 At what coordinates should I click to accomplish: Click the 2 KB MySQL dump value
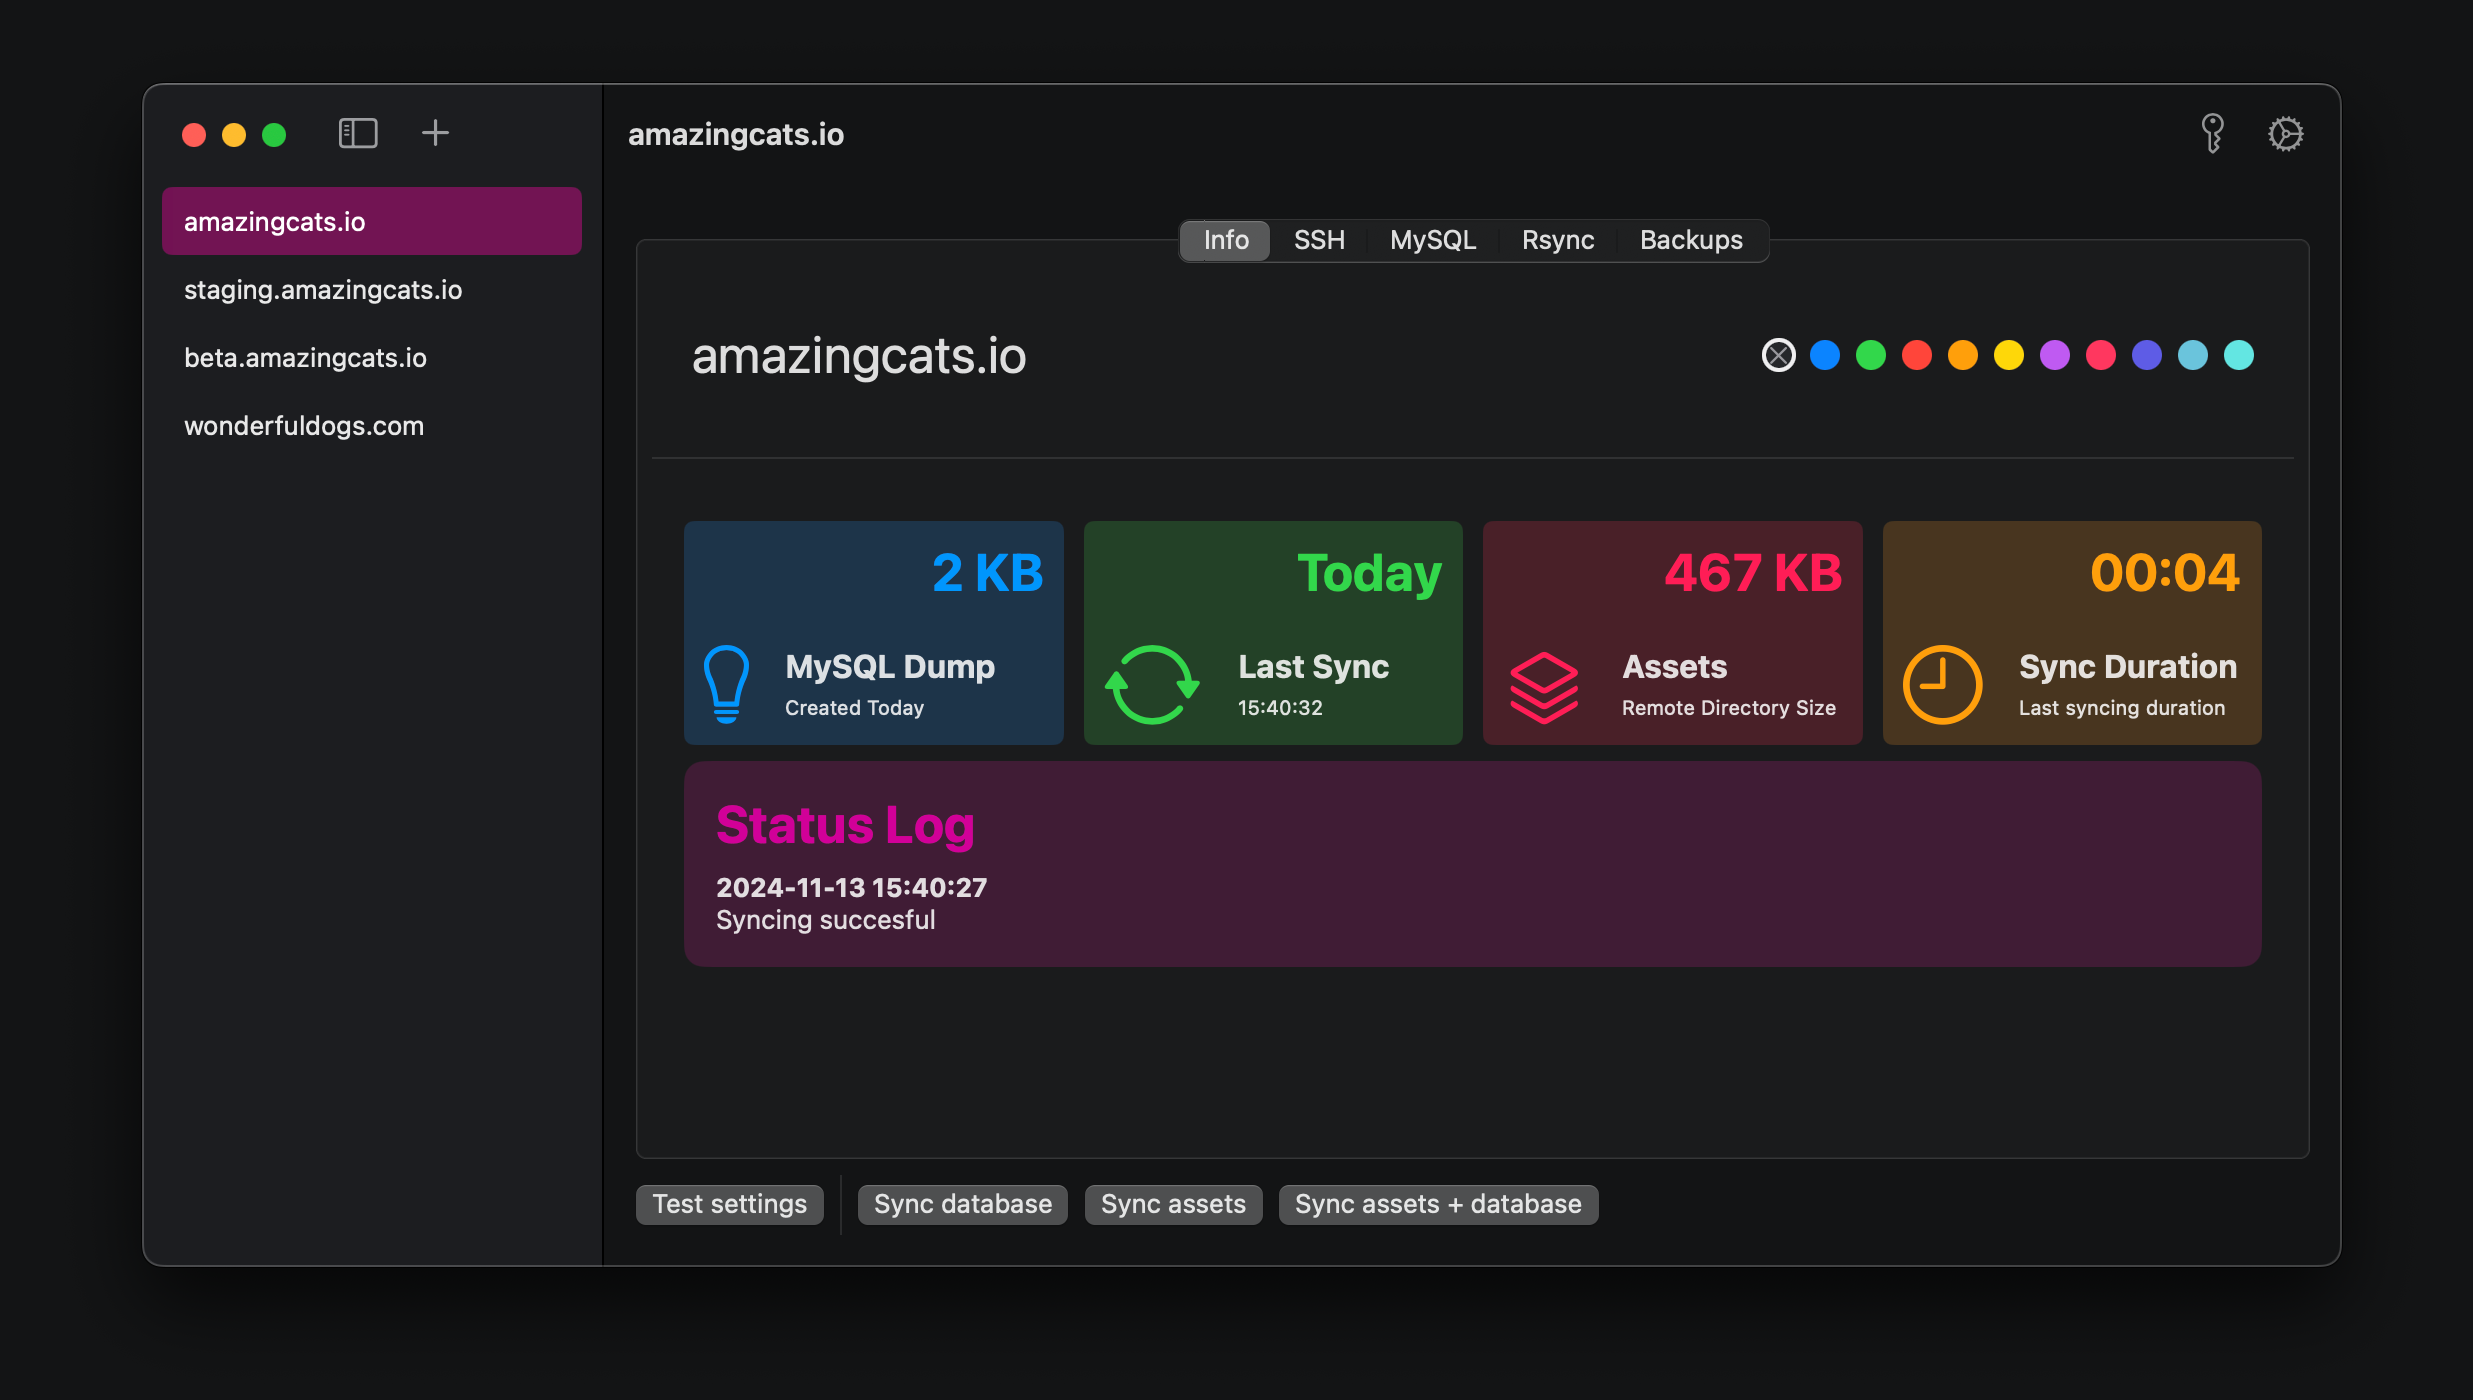pyautogui.click(x=987, y=573)
